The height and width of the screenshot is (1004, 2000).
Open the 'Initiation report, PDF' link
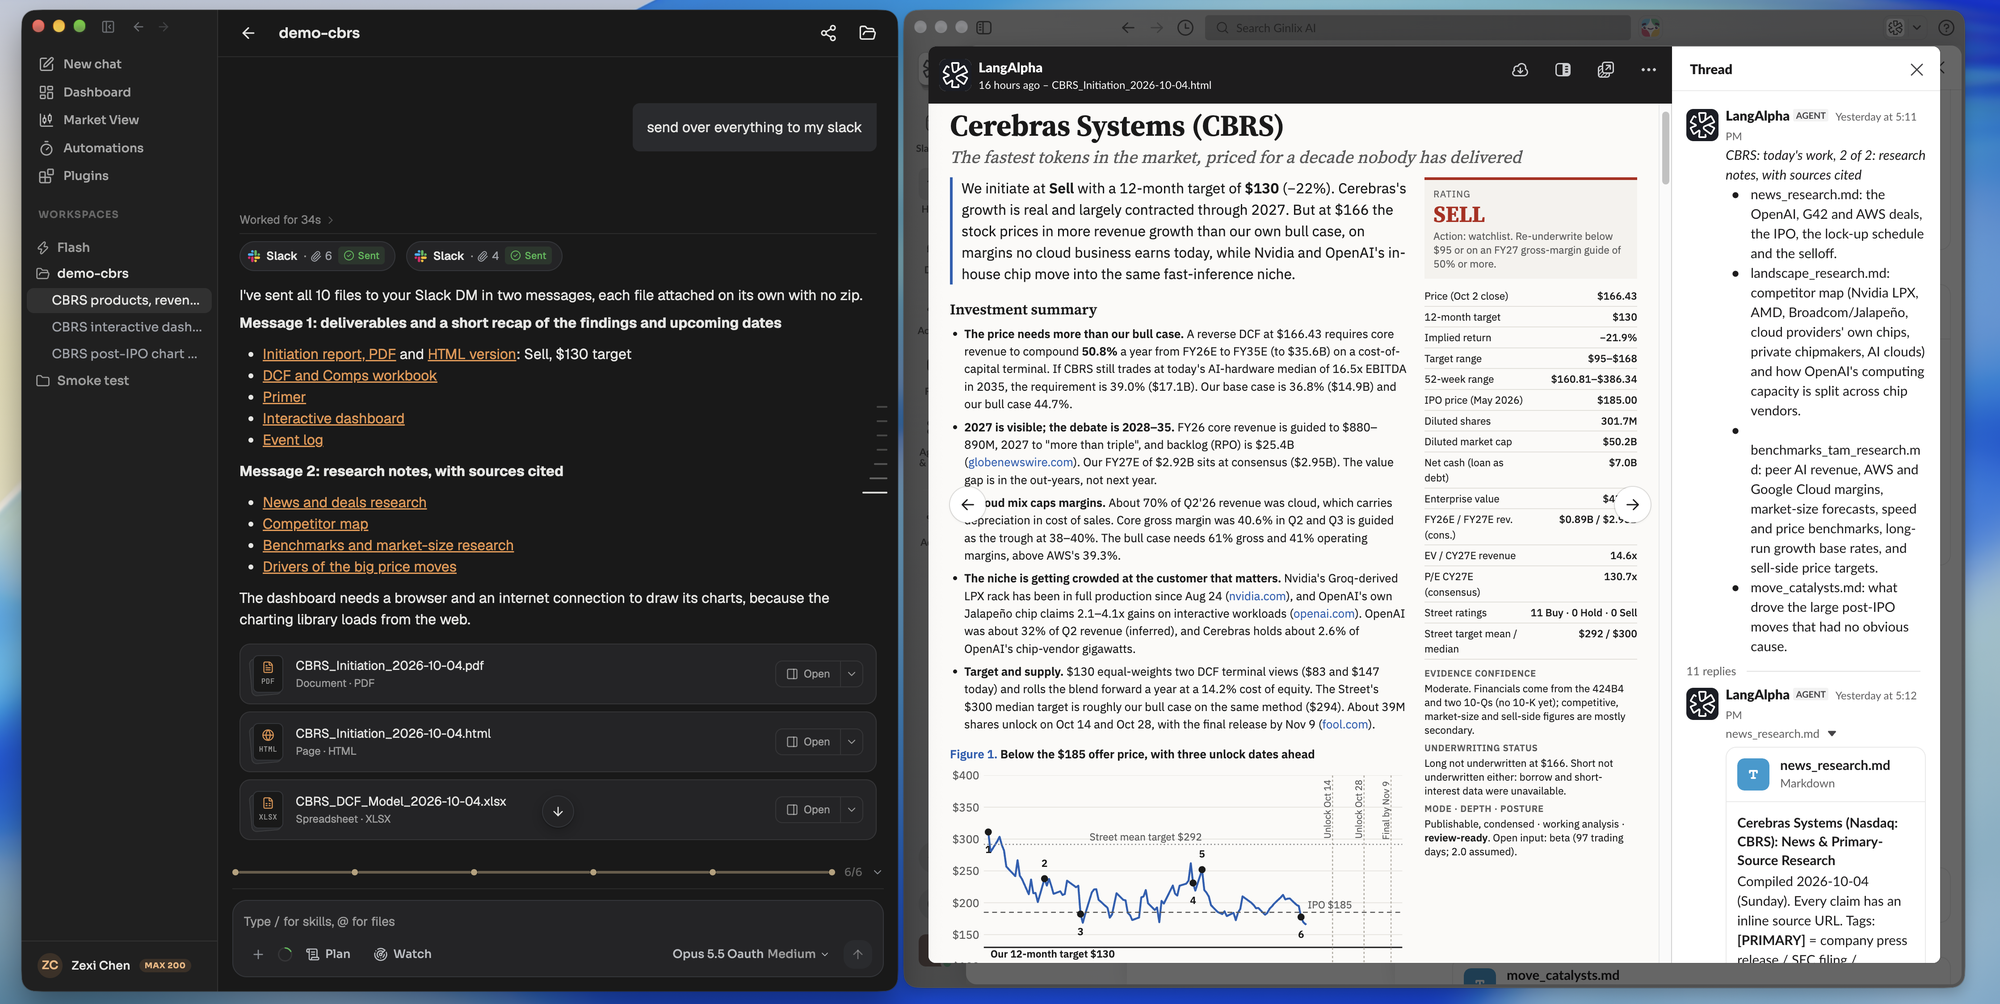click(x=329, y=354)
